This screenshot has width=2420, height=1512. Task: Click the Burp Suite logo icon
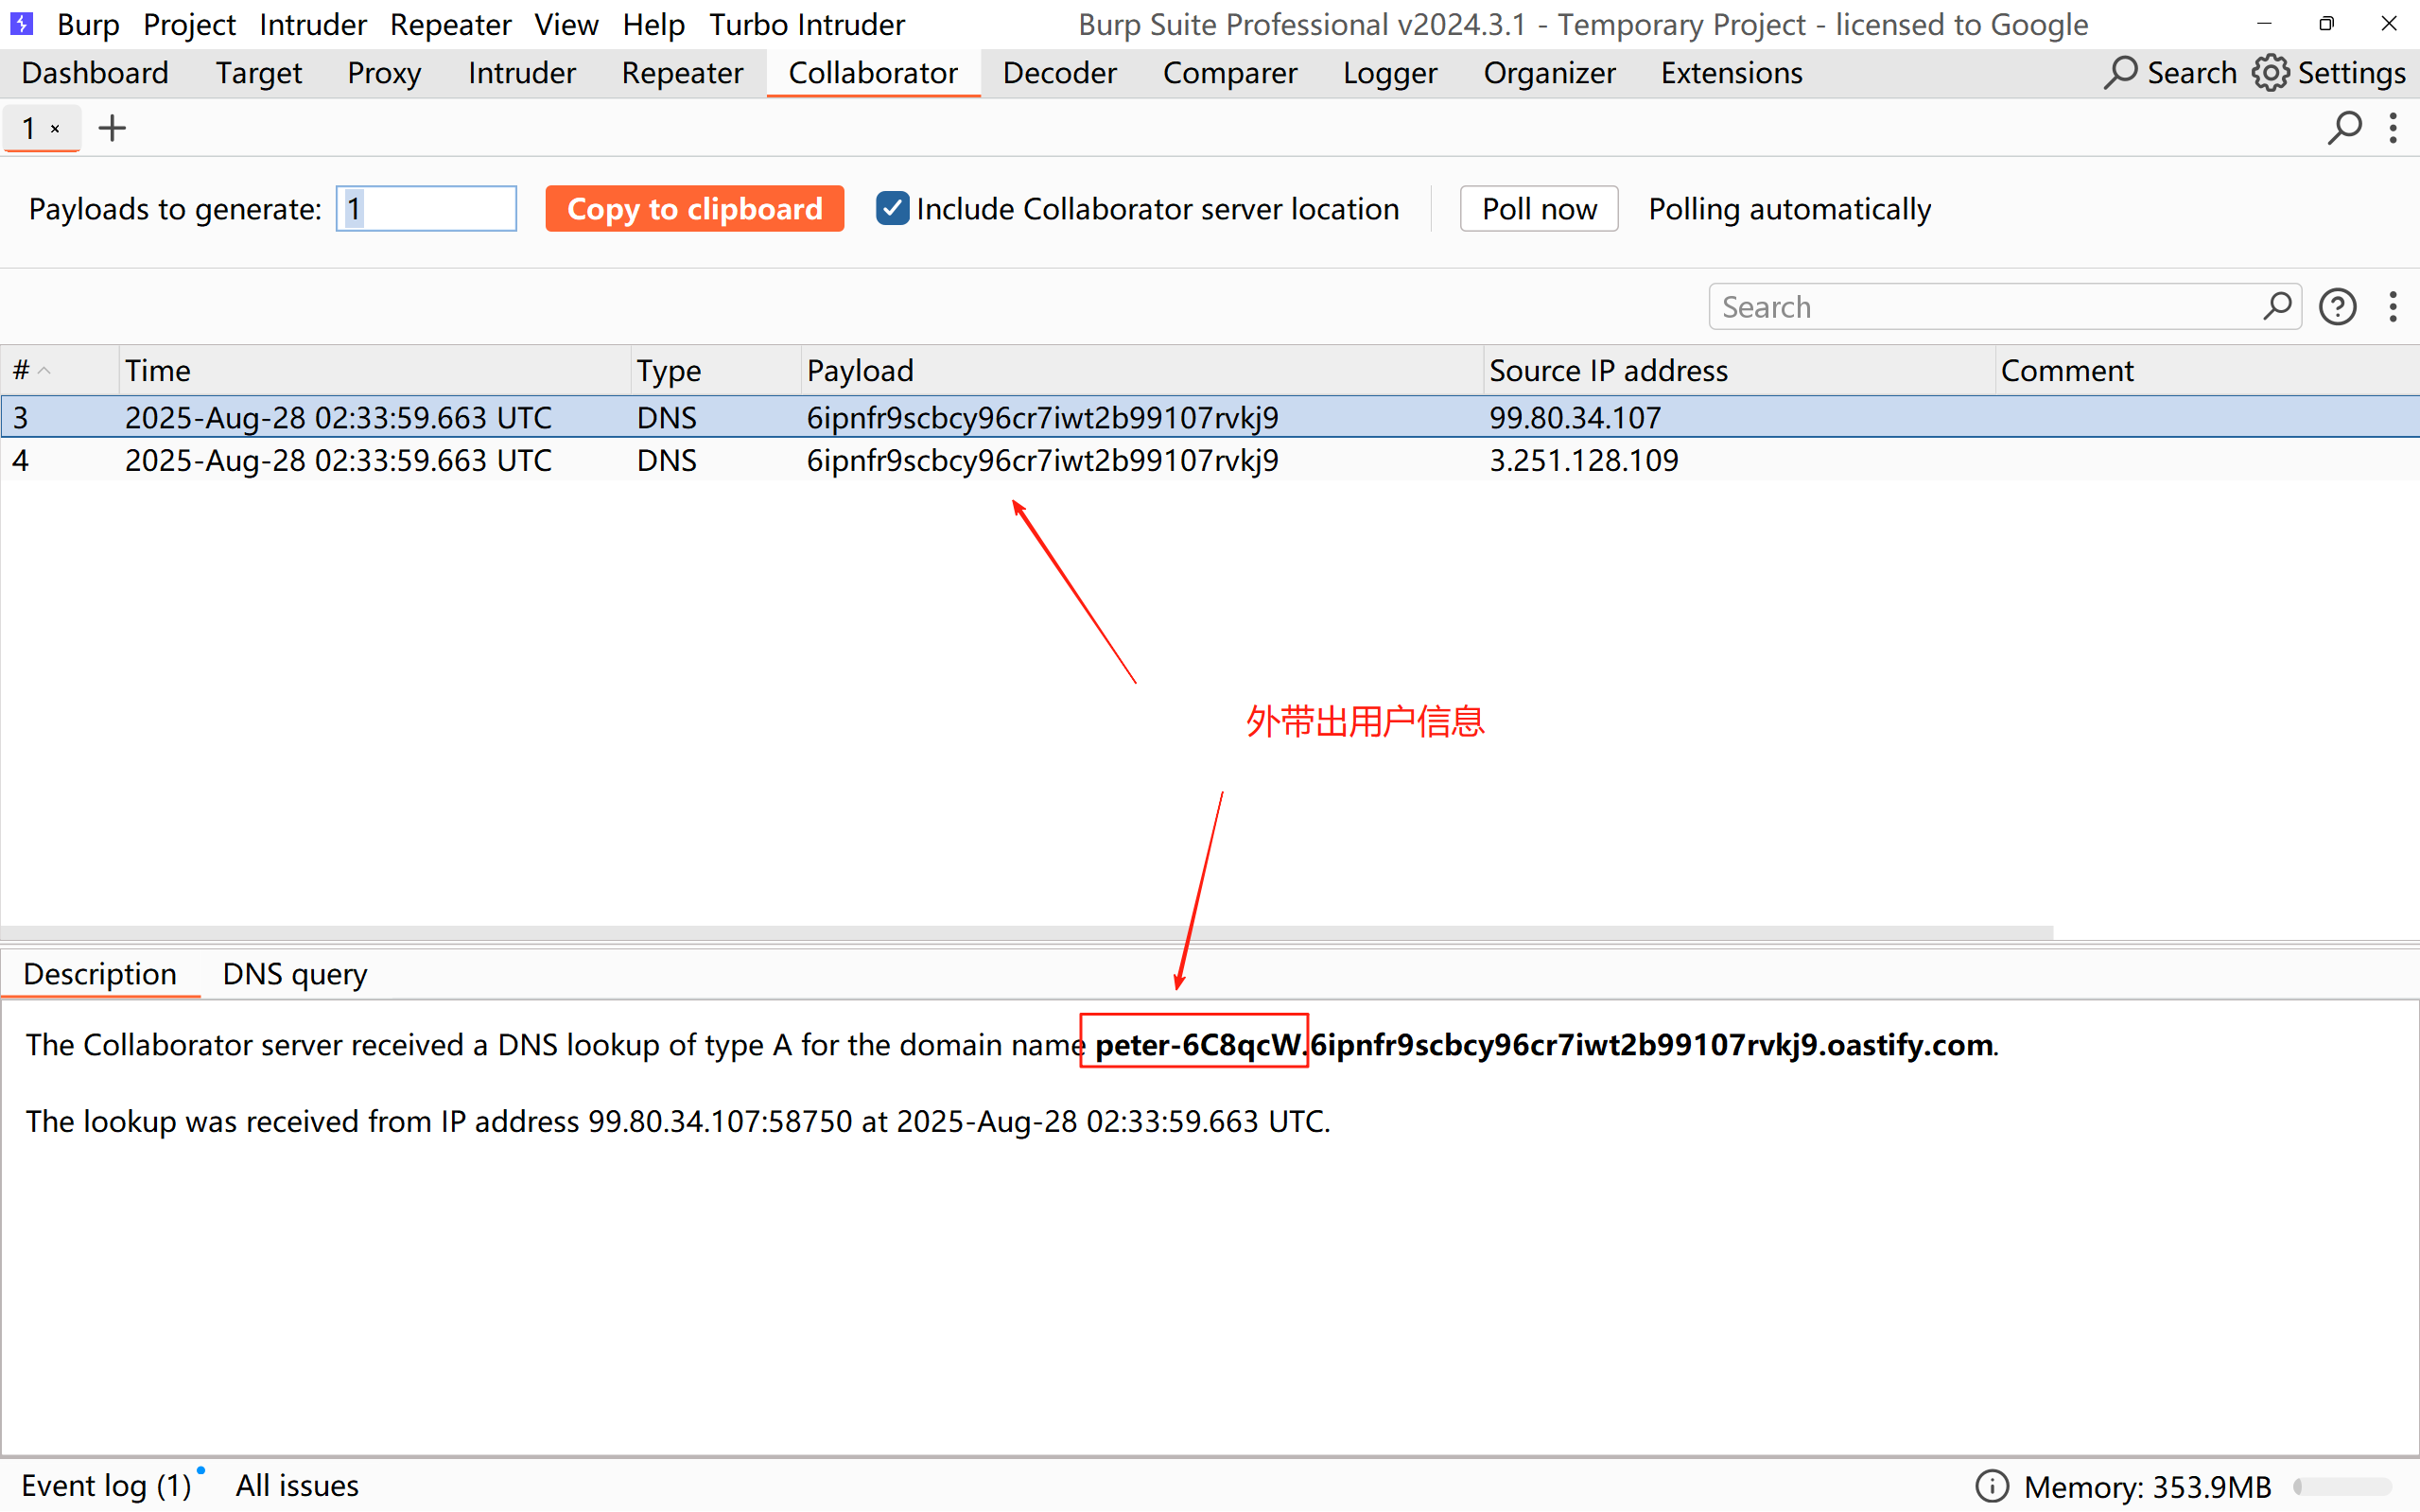(21, 23)
